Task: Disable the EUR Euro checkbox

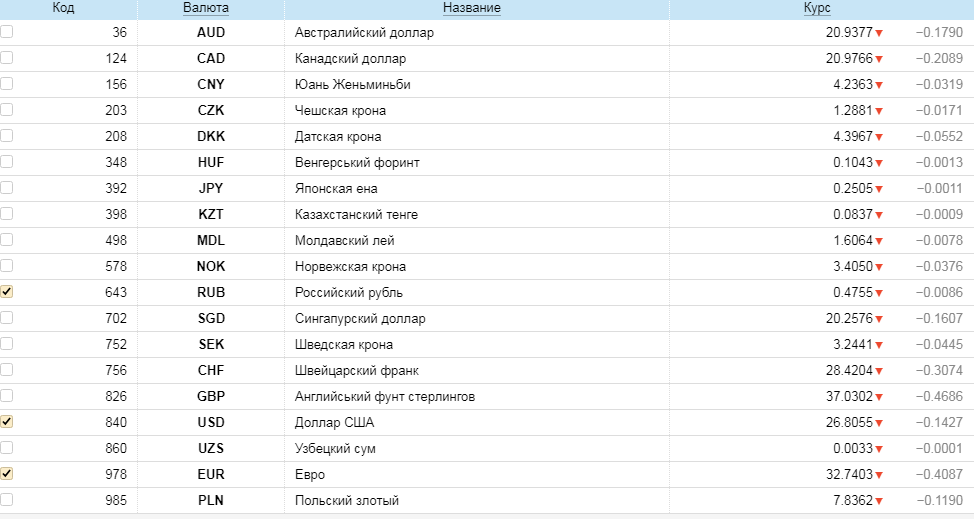Action: click(x=7, y=474)
